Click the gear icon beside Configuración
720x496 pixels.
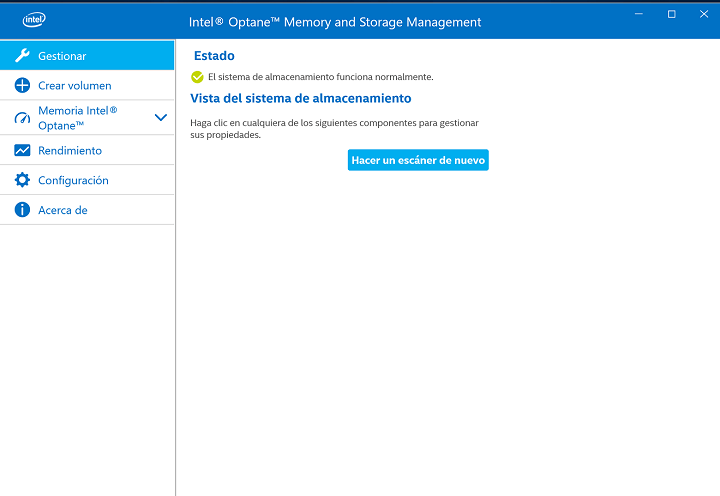coord(22,181)
